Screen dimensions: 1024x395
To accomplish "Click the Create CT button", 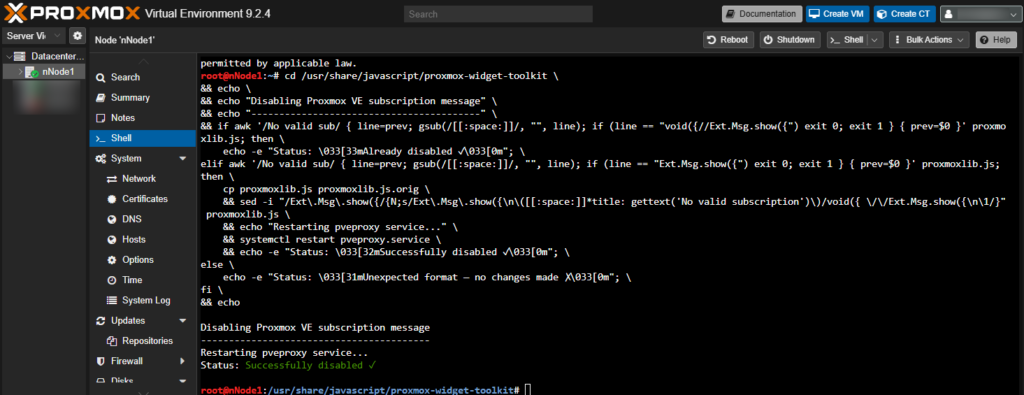I will click(x=904, y=14).
